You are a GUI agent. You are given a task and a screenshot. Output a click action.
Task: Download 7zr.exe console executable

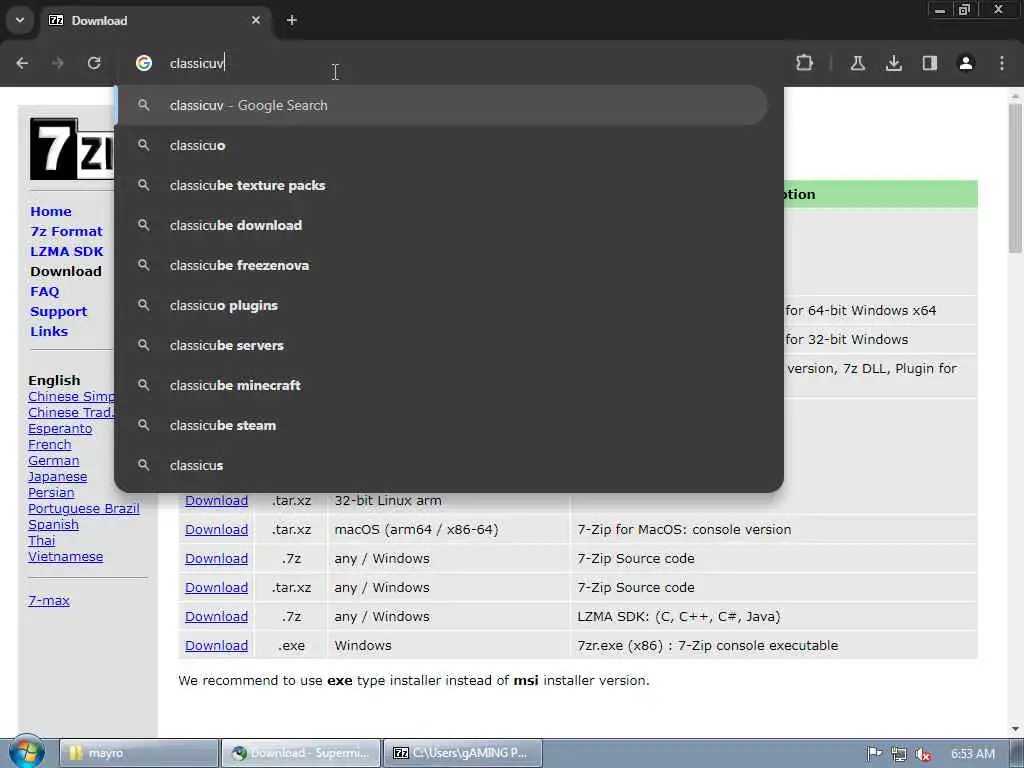[216, 645]
